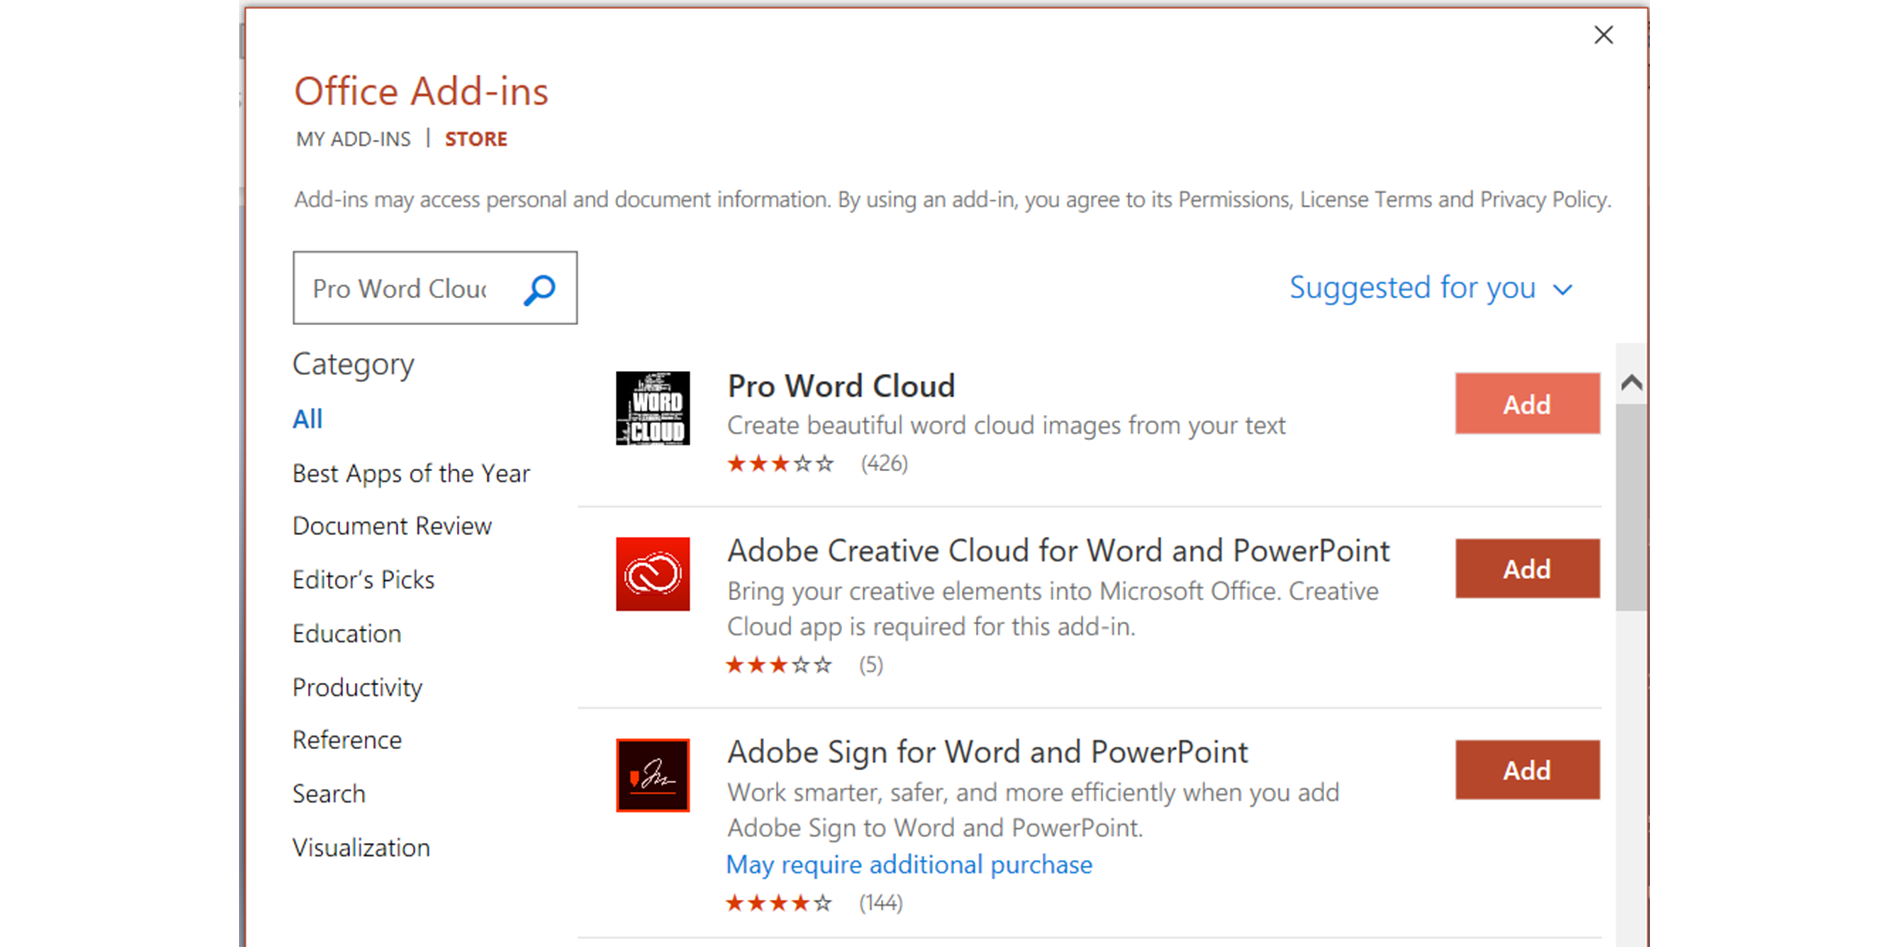This screenshot has width=1890, height=947.
Task: Add the Pro Word Cloud add-in
Action: coord(1527,404)
